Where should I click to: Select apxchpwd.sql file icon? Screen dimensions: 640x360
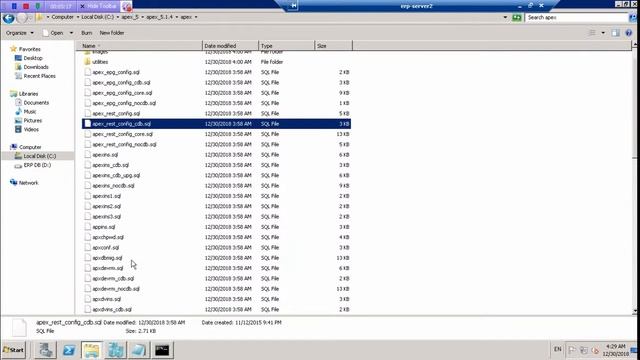pyautogui.click(x=87, y=237)
